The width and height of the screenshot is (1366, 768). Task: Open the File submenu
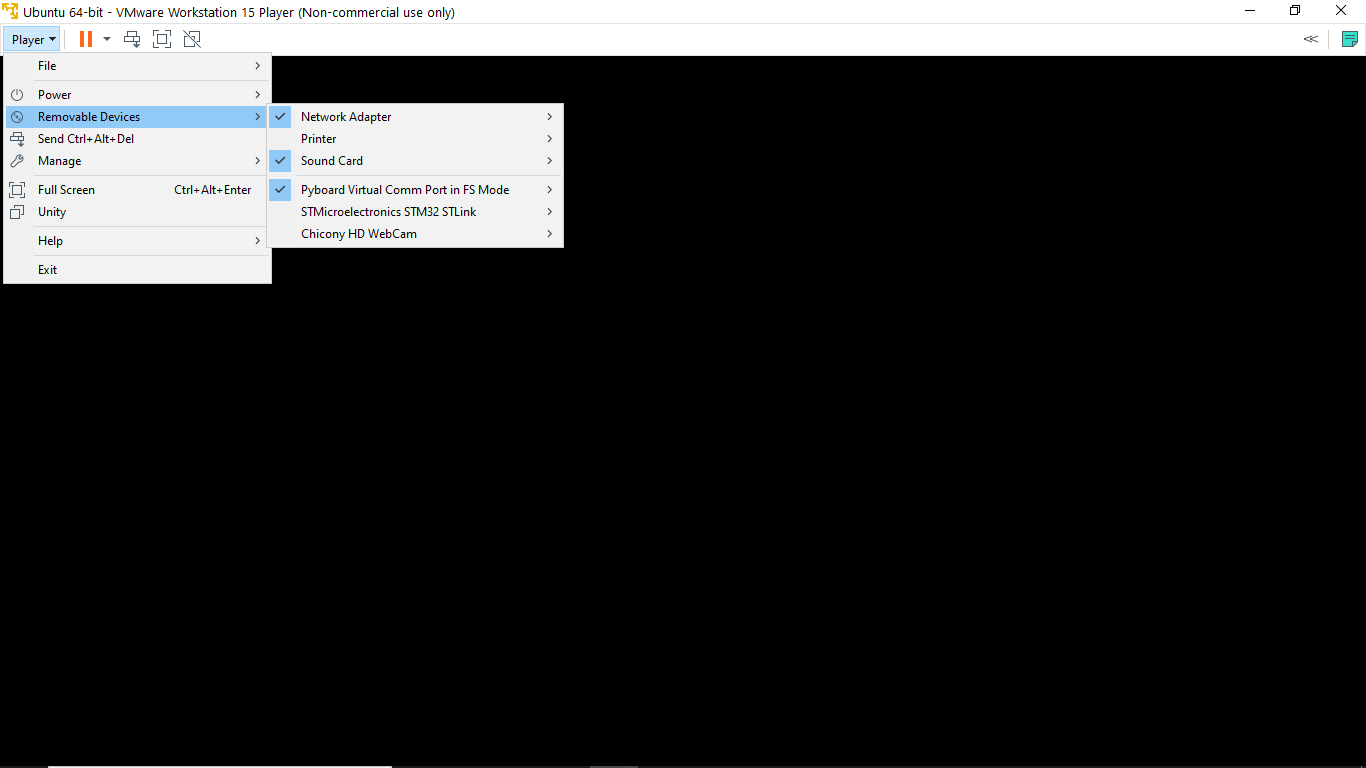pos(138,66)
